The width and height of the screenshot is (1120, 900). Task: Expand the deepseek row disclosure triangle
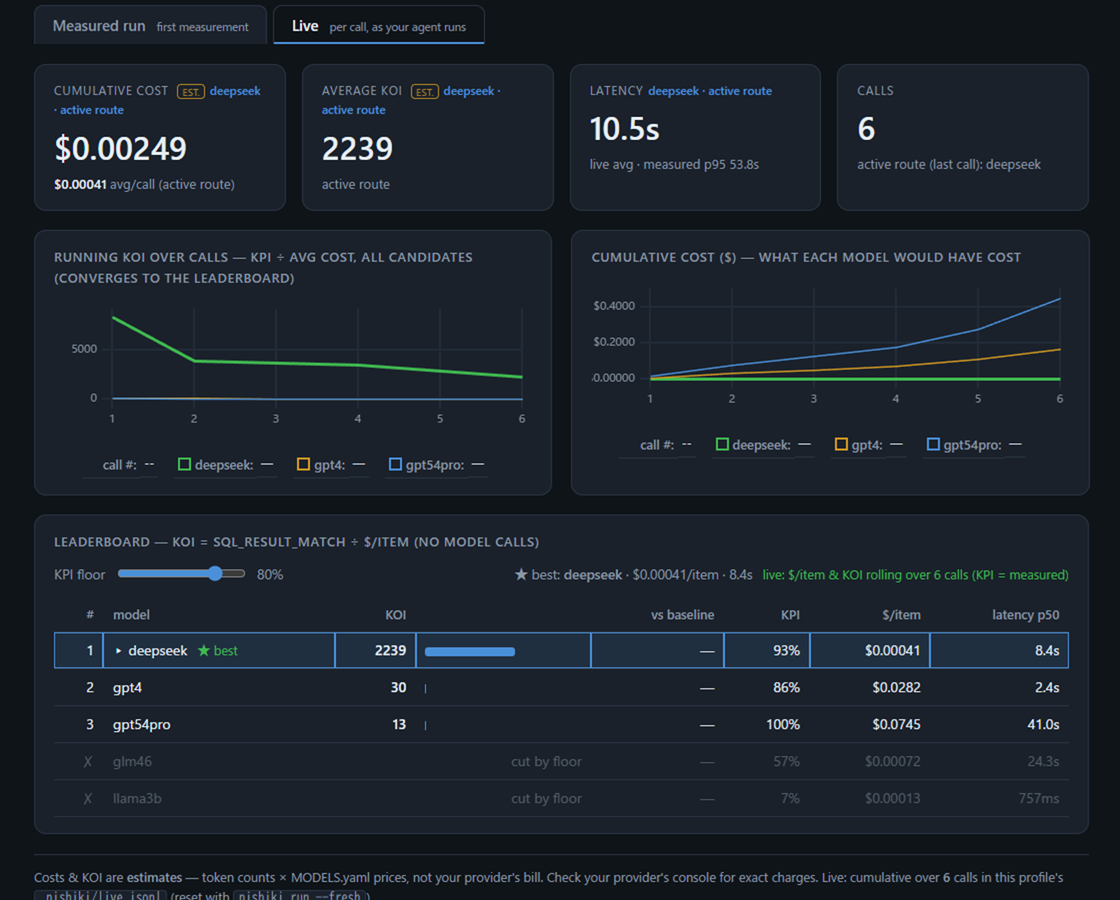[119, 651]
